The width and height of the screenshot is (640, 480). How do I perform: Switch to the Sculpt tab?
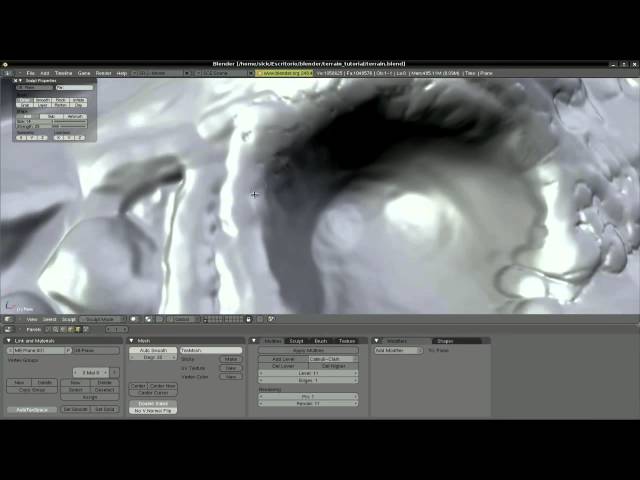[x=296, y=341]
